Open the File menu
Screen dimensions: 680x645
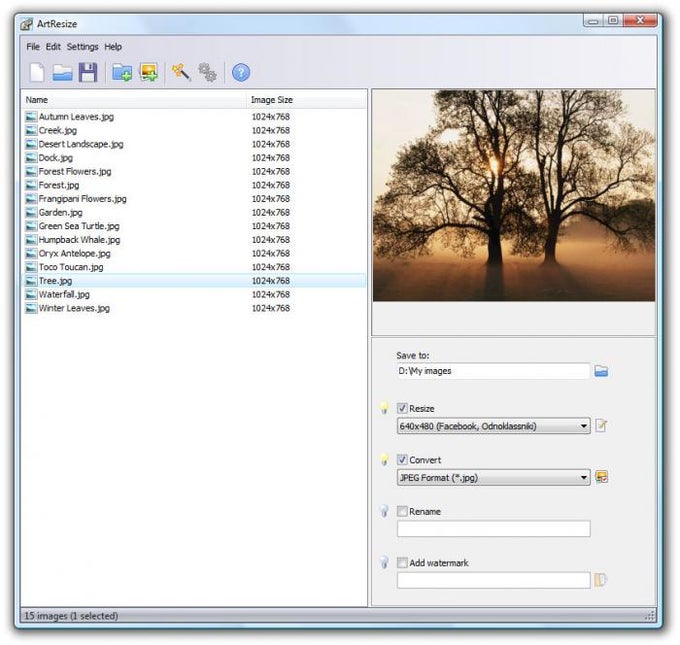(x=33, y=47)
